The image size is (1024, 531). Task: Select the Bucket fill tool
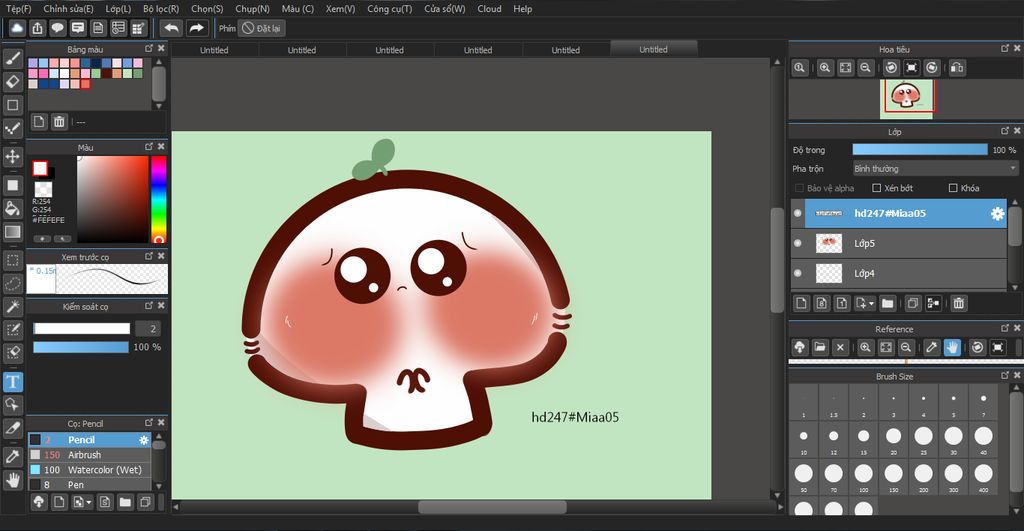[x=12, y=208]
